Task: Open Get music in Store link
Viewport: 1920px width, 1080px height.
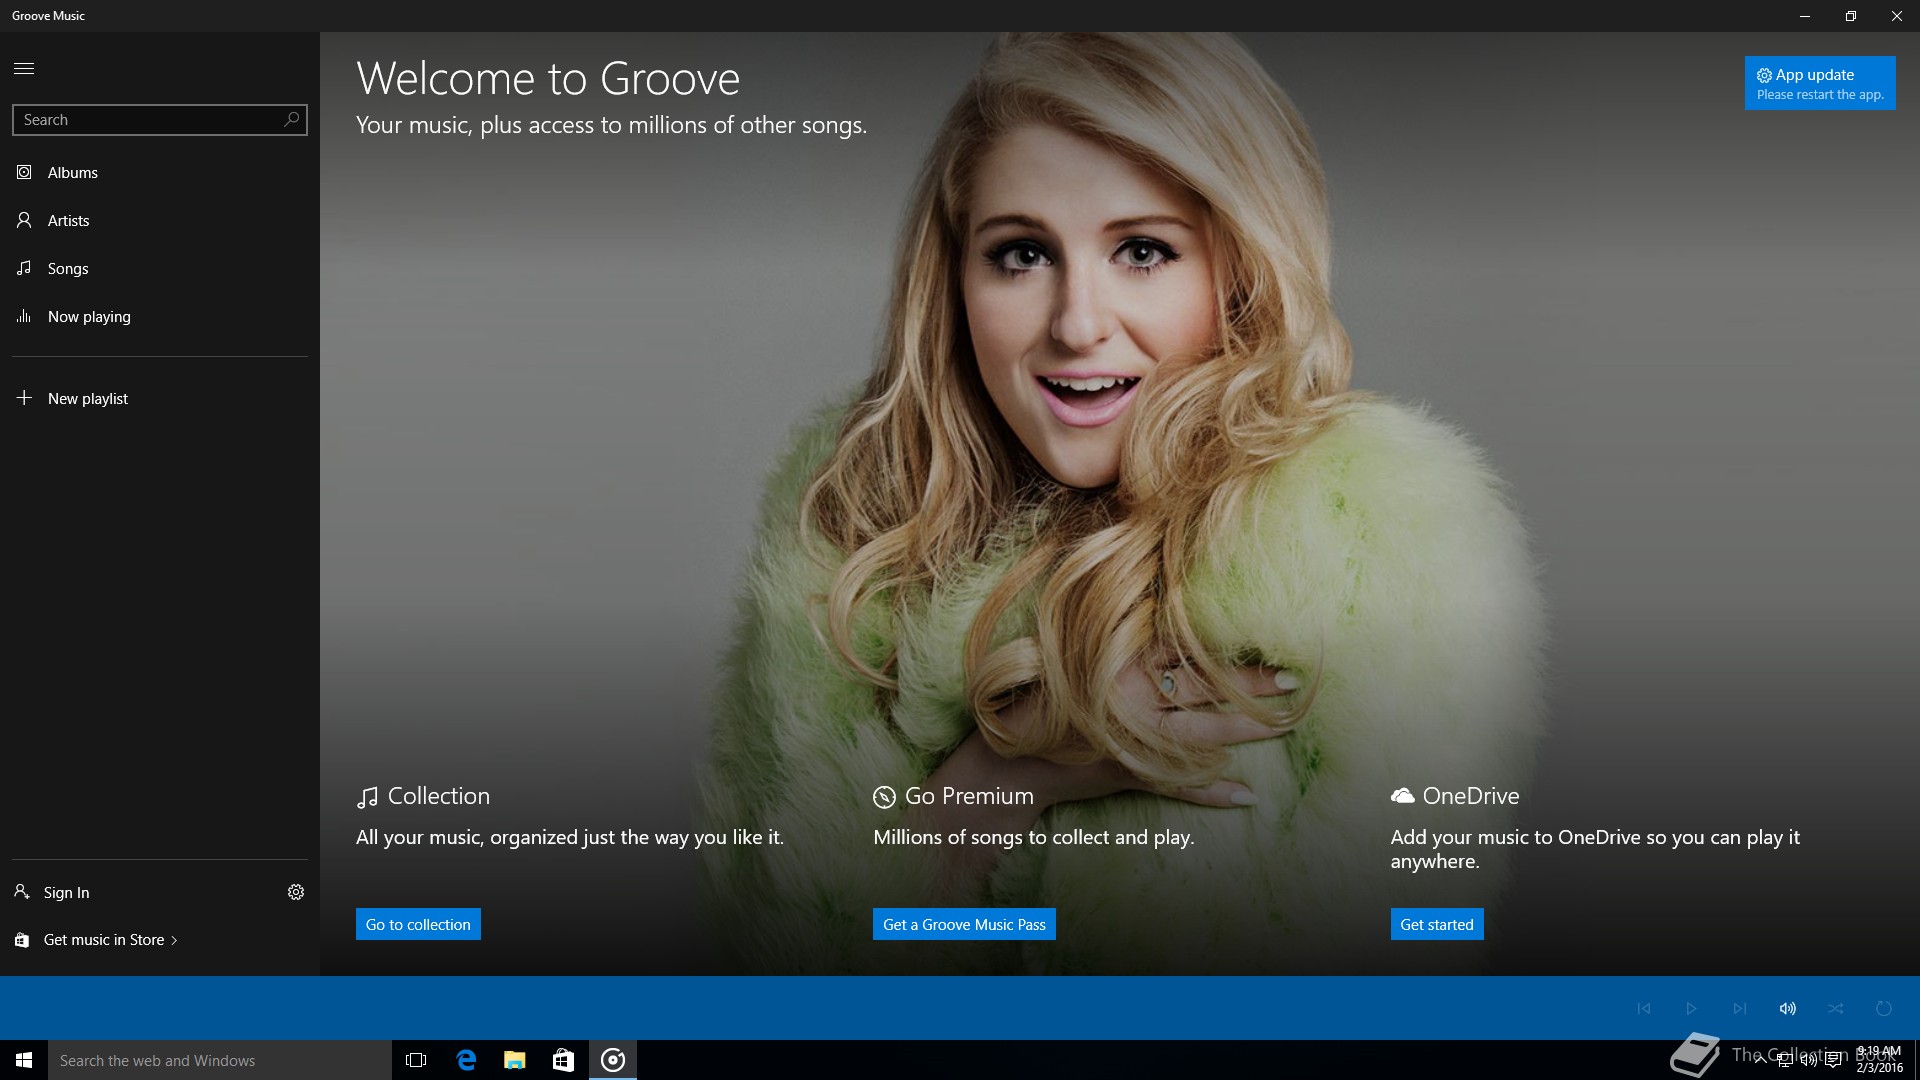Action: coord(104,940)
